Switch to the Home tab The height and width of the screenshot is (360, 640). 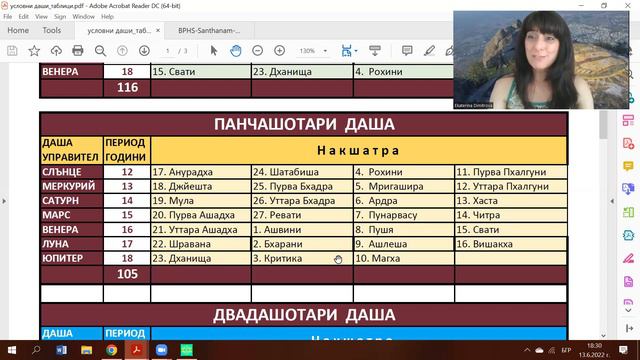(x=18, y=31)
